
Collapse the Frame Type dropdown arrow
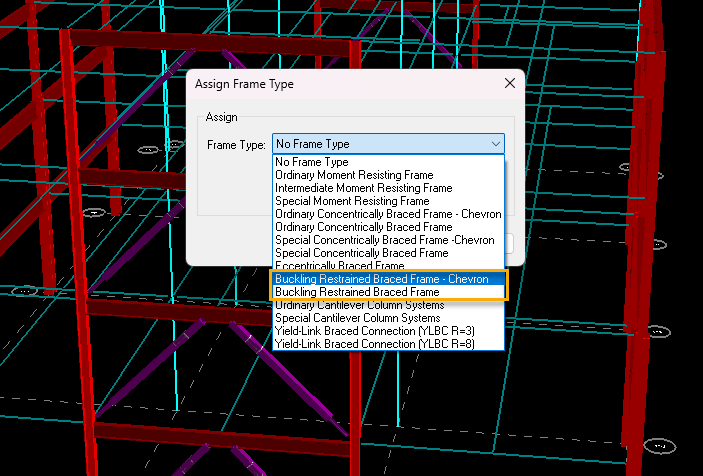pos(495,144)
